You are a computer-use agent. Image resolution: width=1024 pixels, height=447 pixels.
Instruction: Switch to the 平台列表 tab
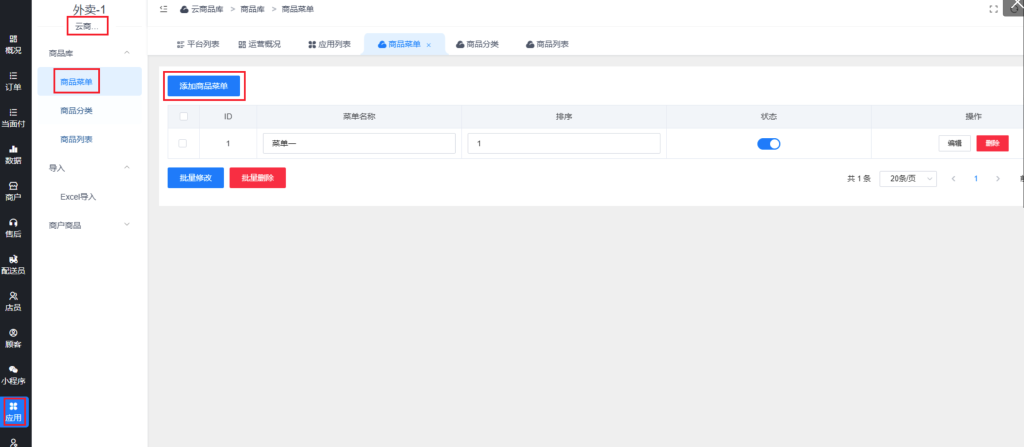196,45
